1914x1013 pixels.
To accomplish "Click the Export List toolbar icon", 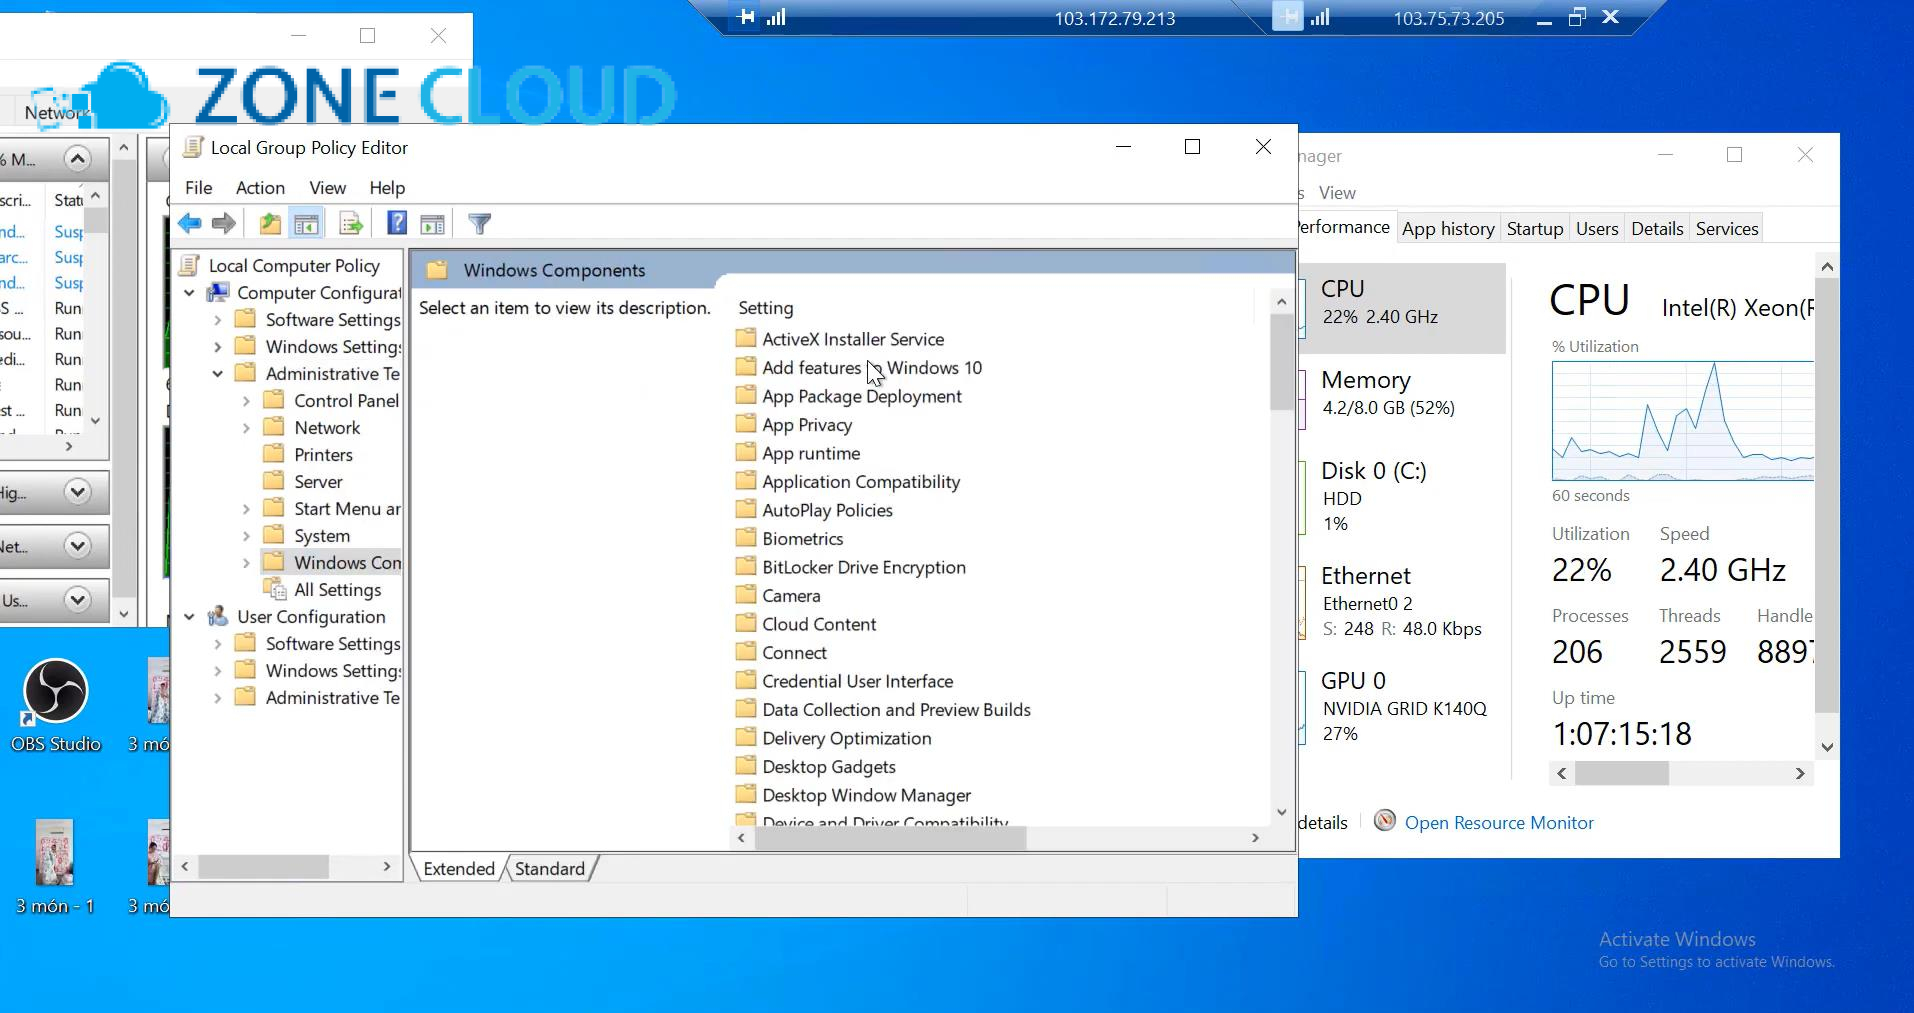I will pyautogui.click(x=351, y=224).
